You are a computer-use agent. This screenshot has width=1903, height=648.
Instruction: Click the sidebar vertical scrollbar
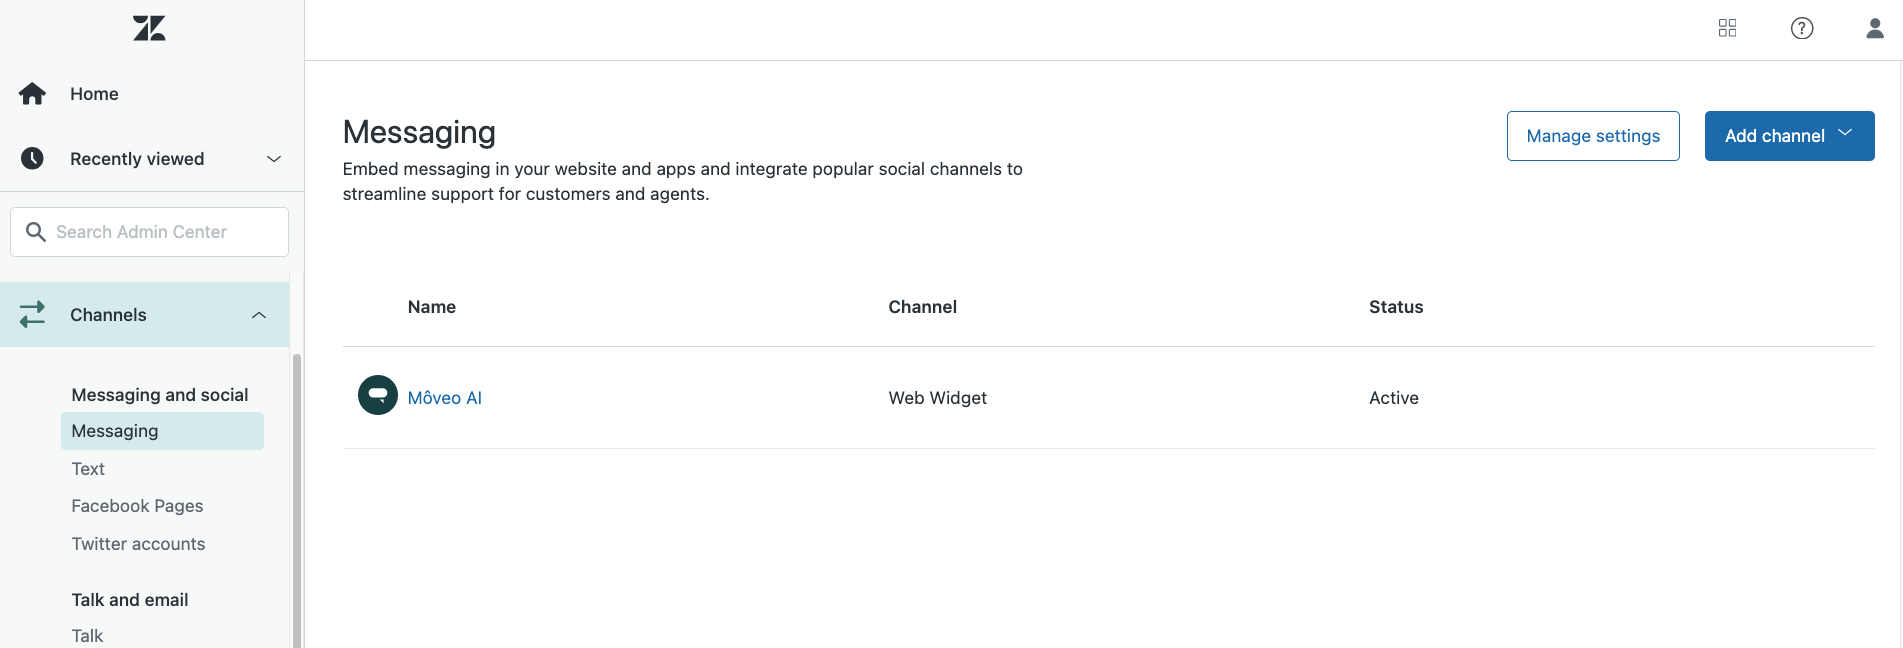296,500
